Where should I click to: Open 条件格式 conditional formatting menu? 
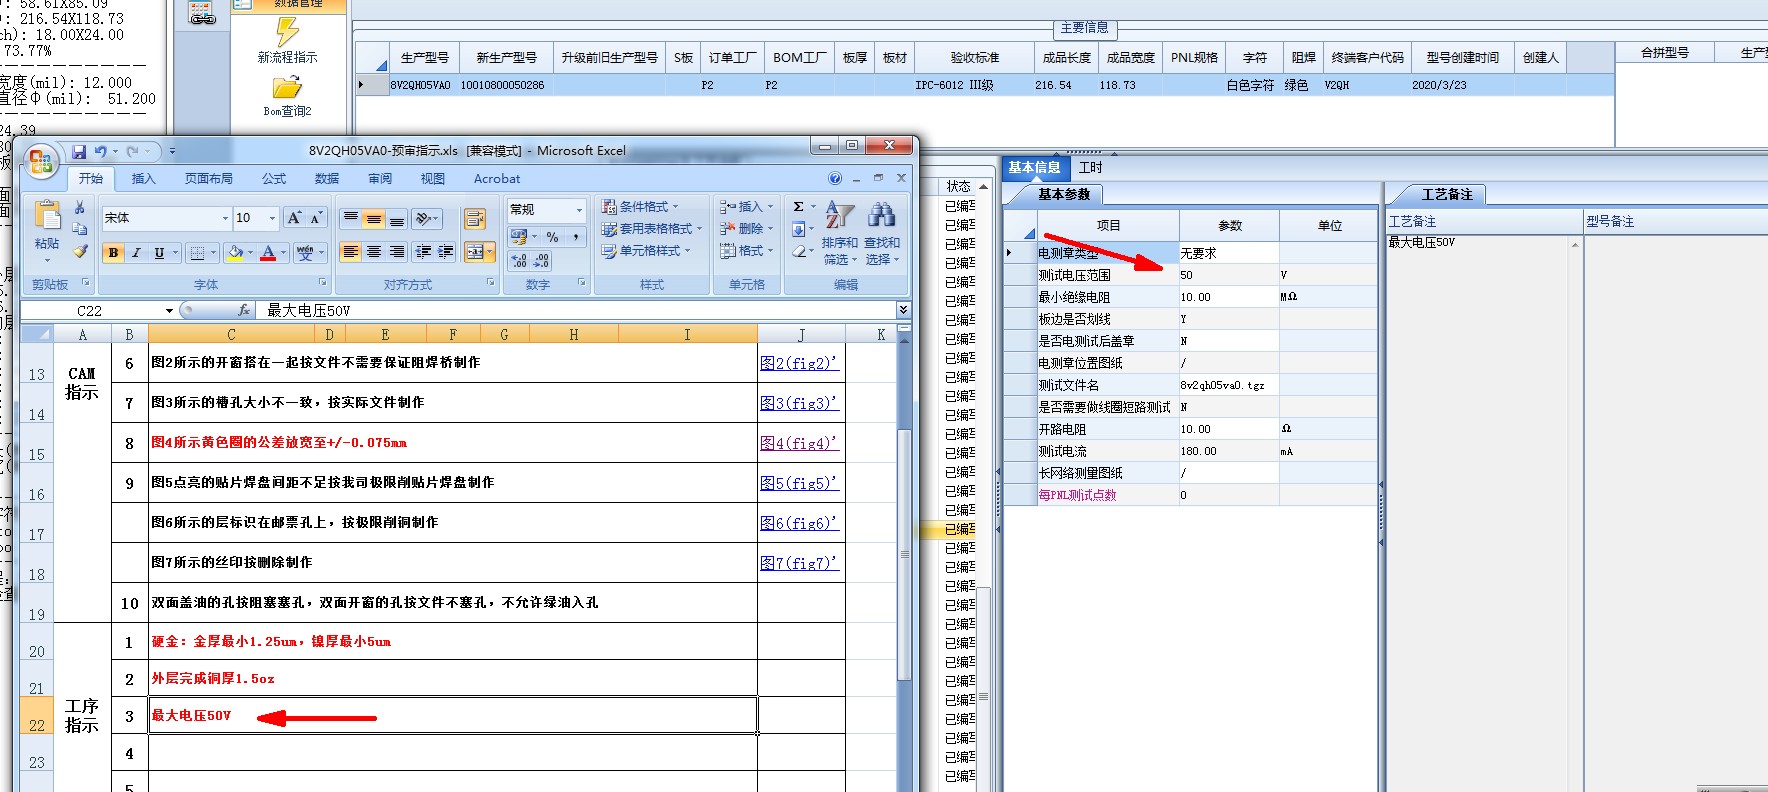click(640, 207)
